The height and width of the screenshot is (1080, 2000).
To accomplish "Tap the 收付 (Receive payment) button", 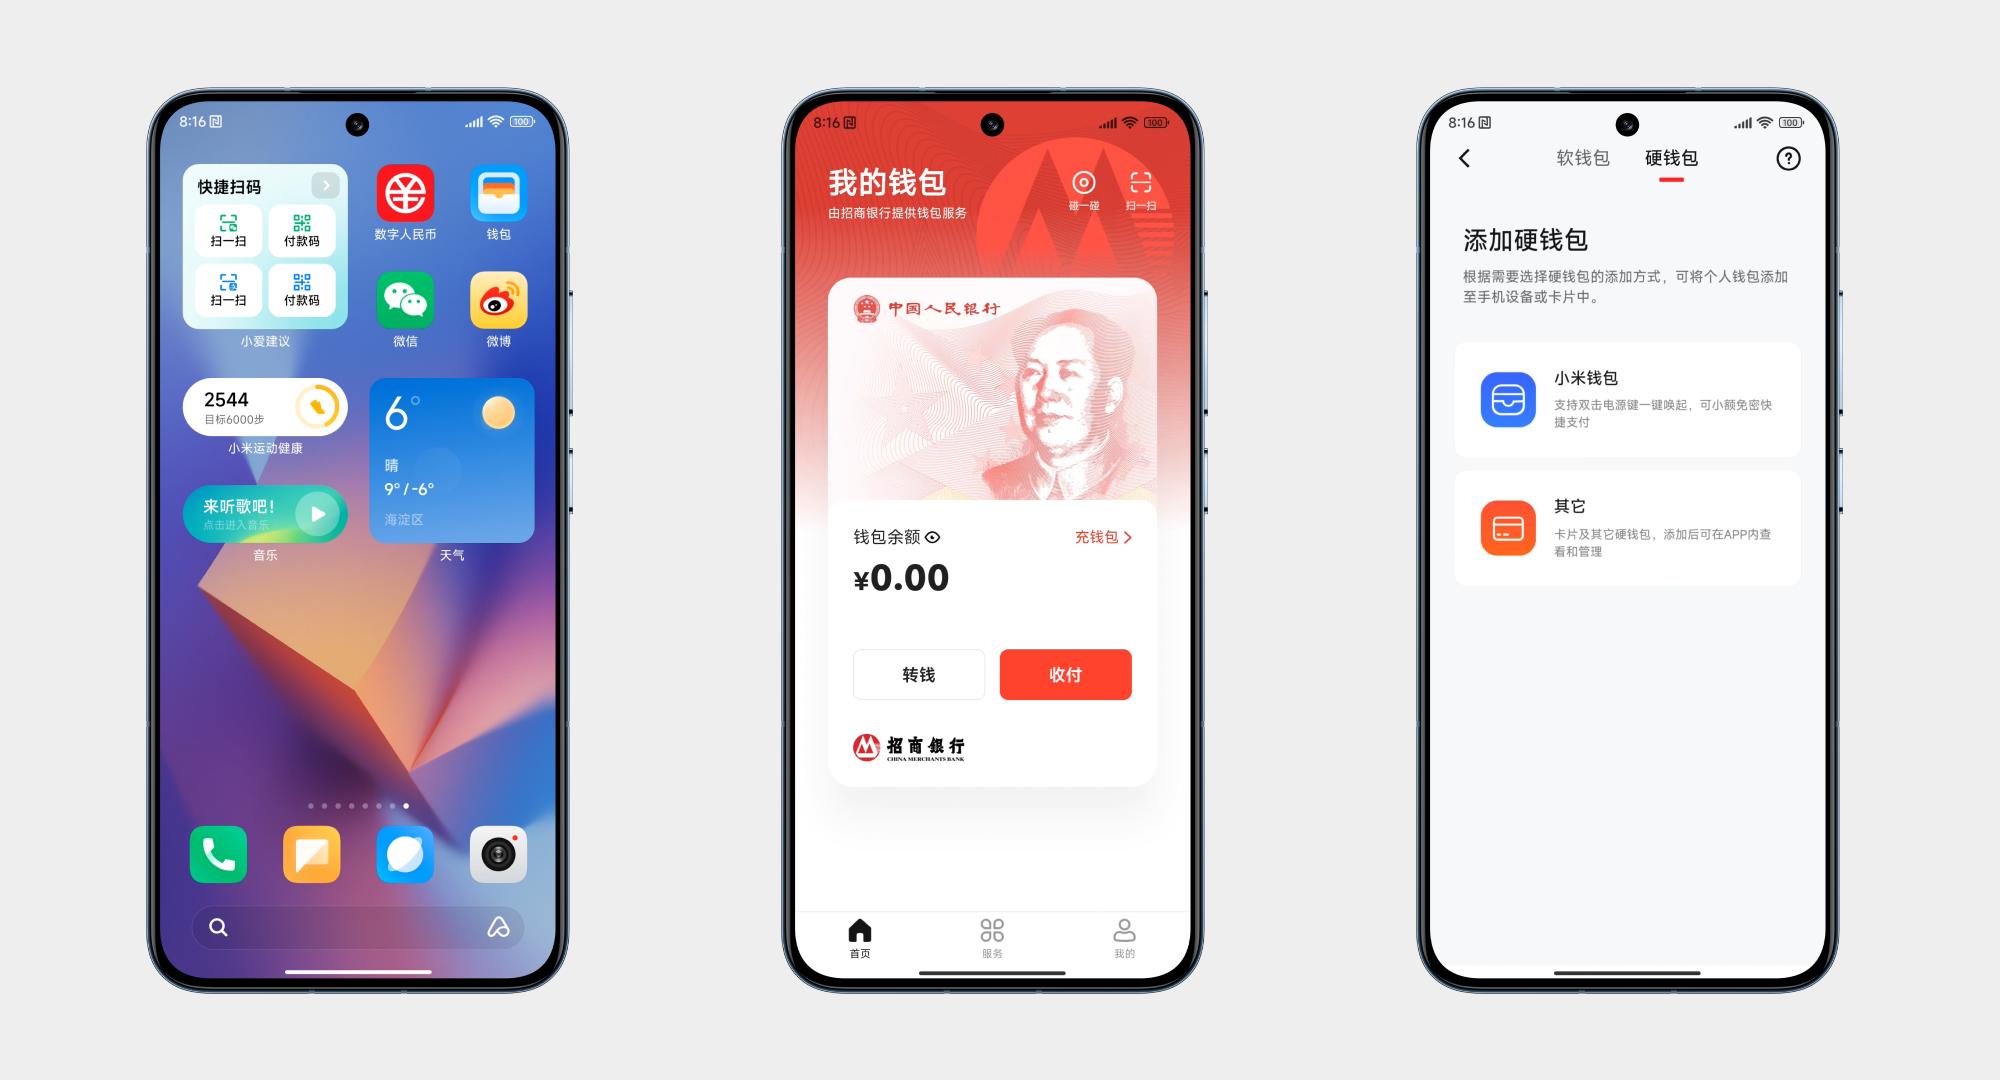I will coord(1066,674).
